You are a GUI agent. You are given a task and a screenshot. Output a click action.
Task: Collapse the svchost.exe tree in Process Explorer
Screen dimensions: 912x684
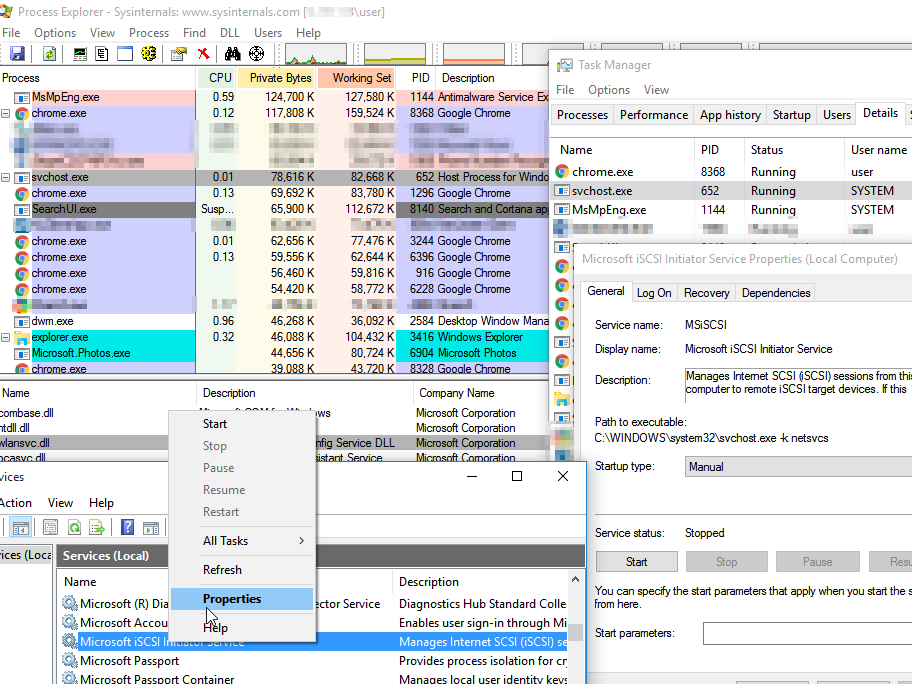pos(5,177)
